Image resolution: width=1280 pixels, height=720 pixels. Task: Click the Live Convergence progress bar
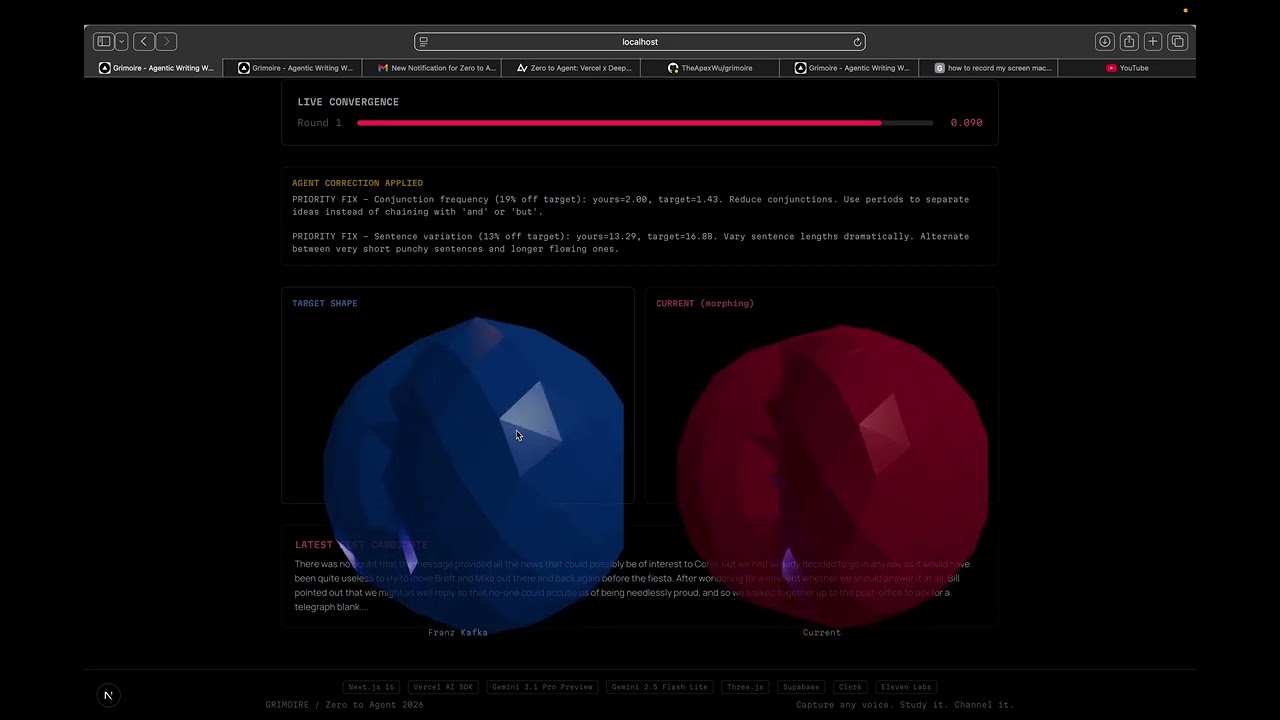645,123
